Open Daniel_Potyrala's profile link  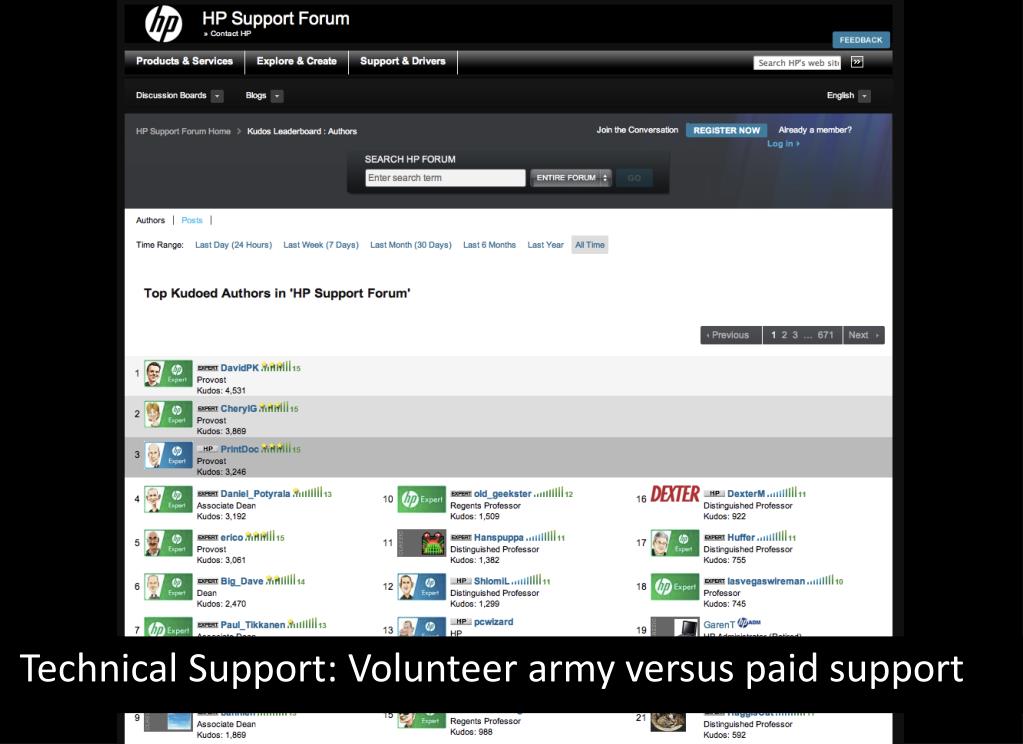(x=255, y=494)
